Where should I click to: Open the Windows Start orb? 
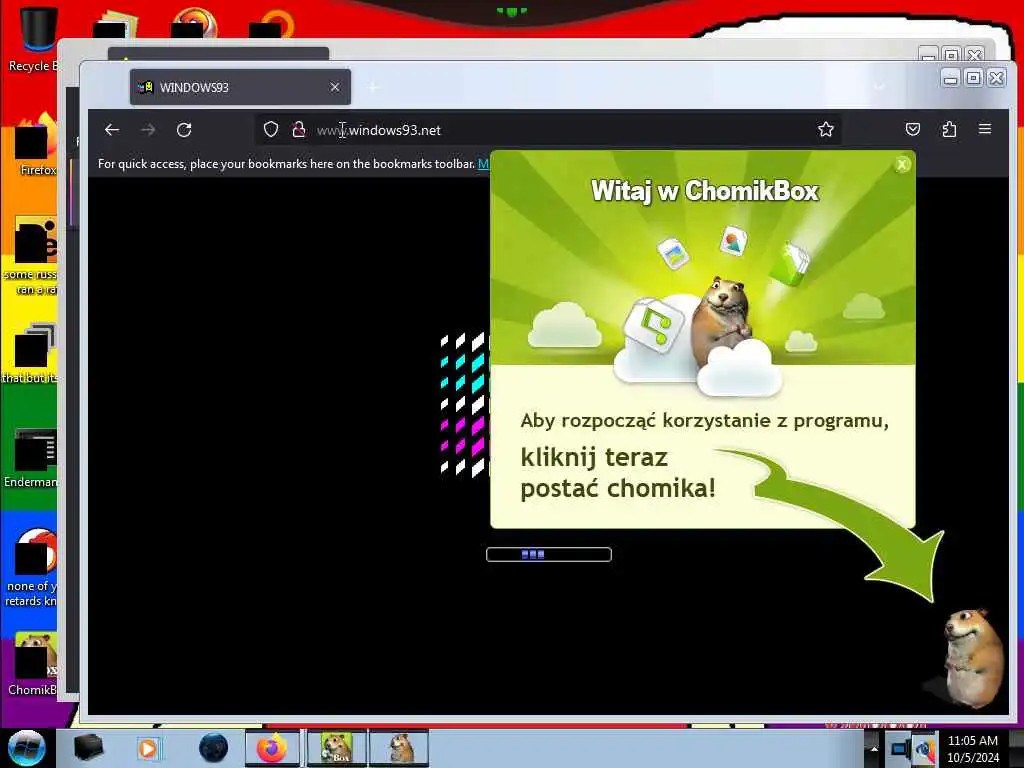coord(26,748)
